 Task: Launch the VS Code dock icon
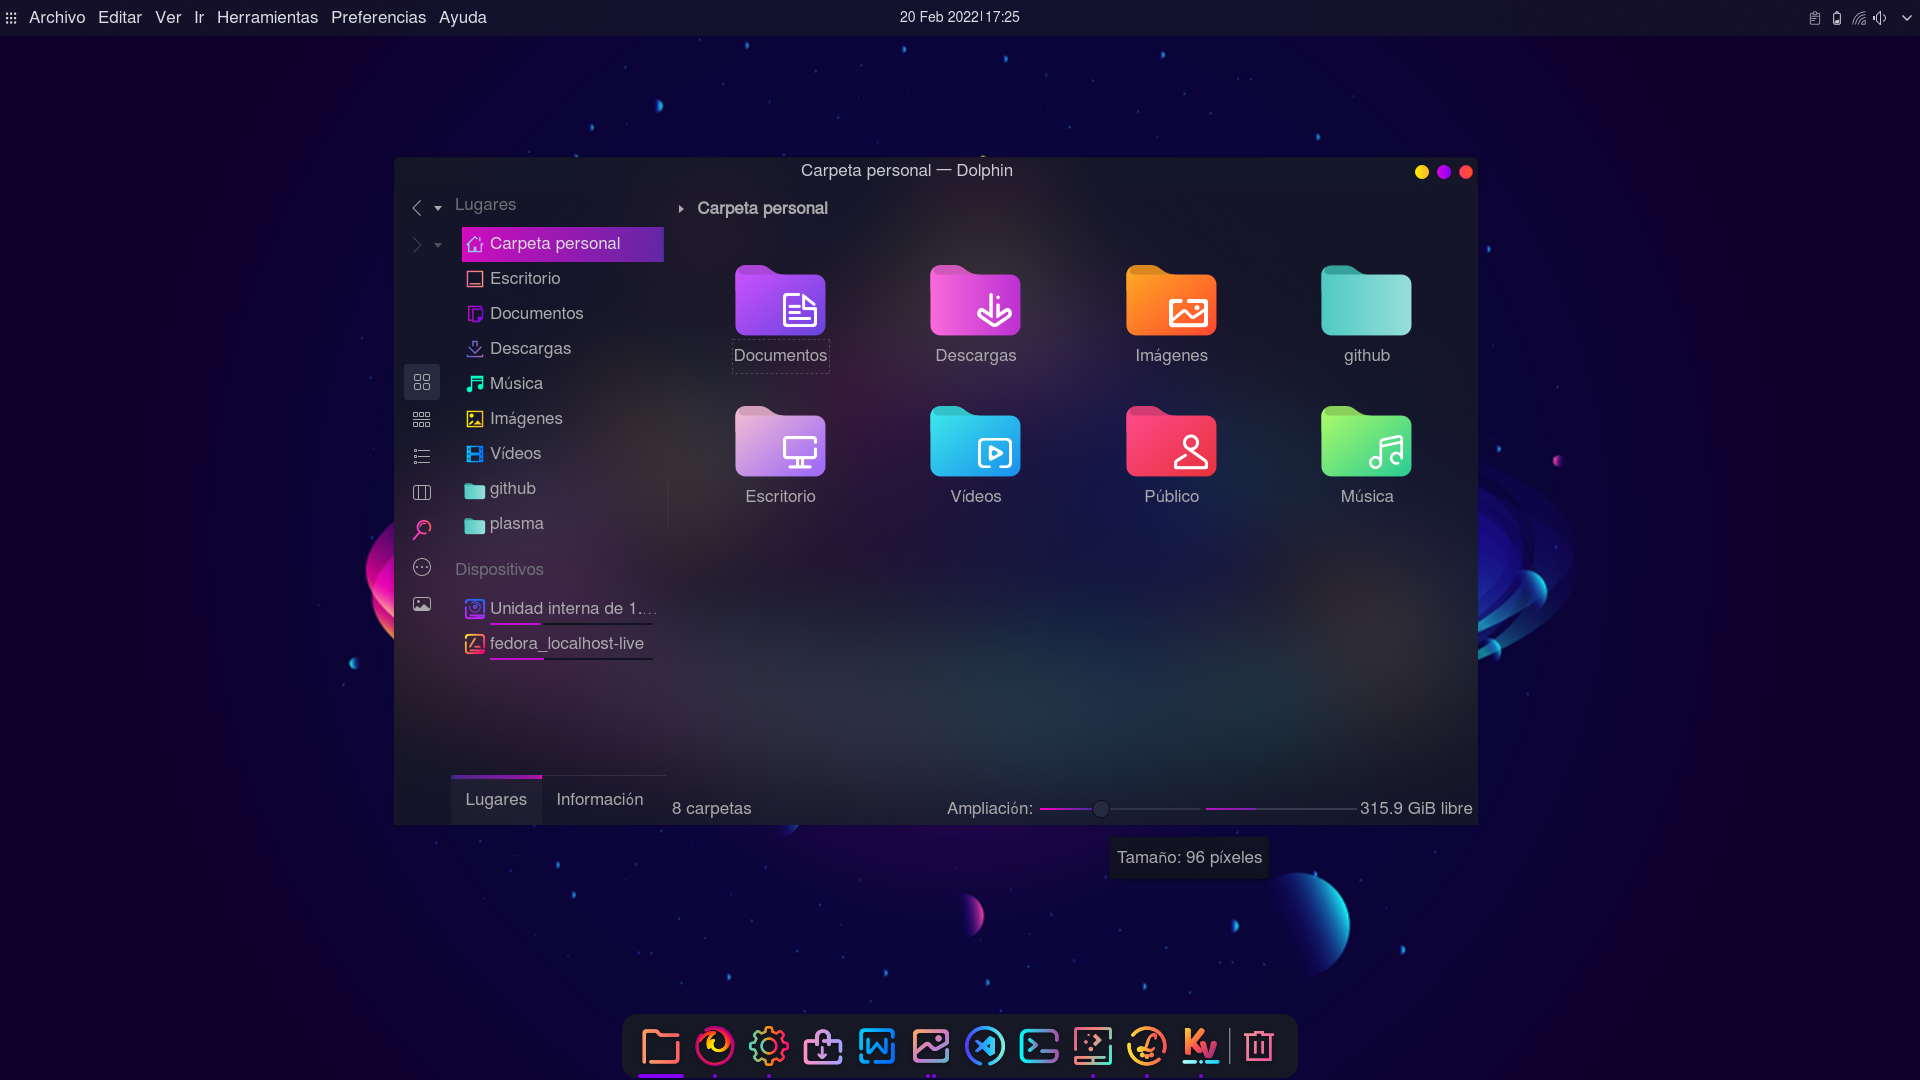[985, 1046]
